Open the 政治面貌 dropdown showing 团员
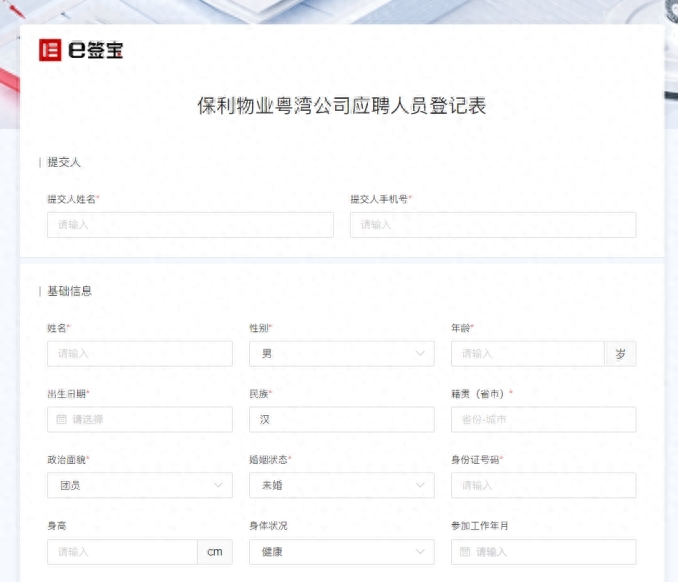 (140, 485)
